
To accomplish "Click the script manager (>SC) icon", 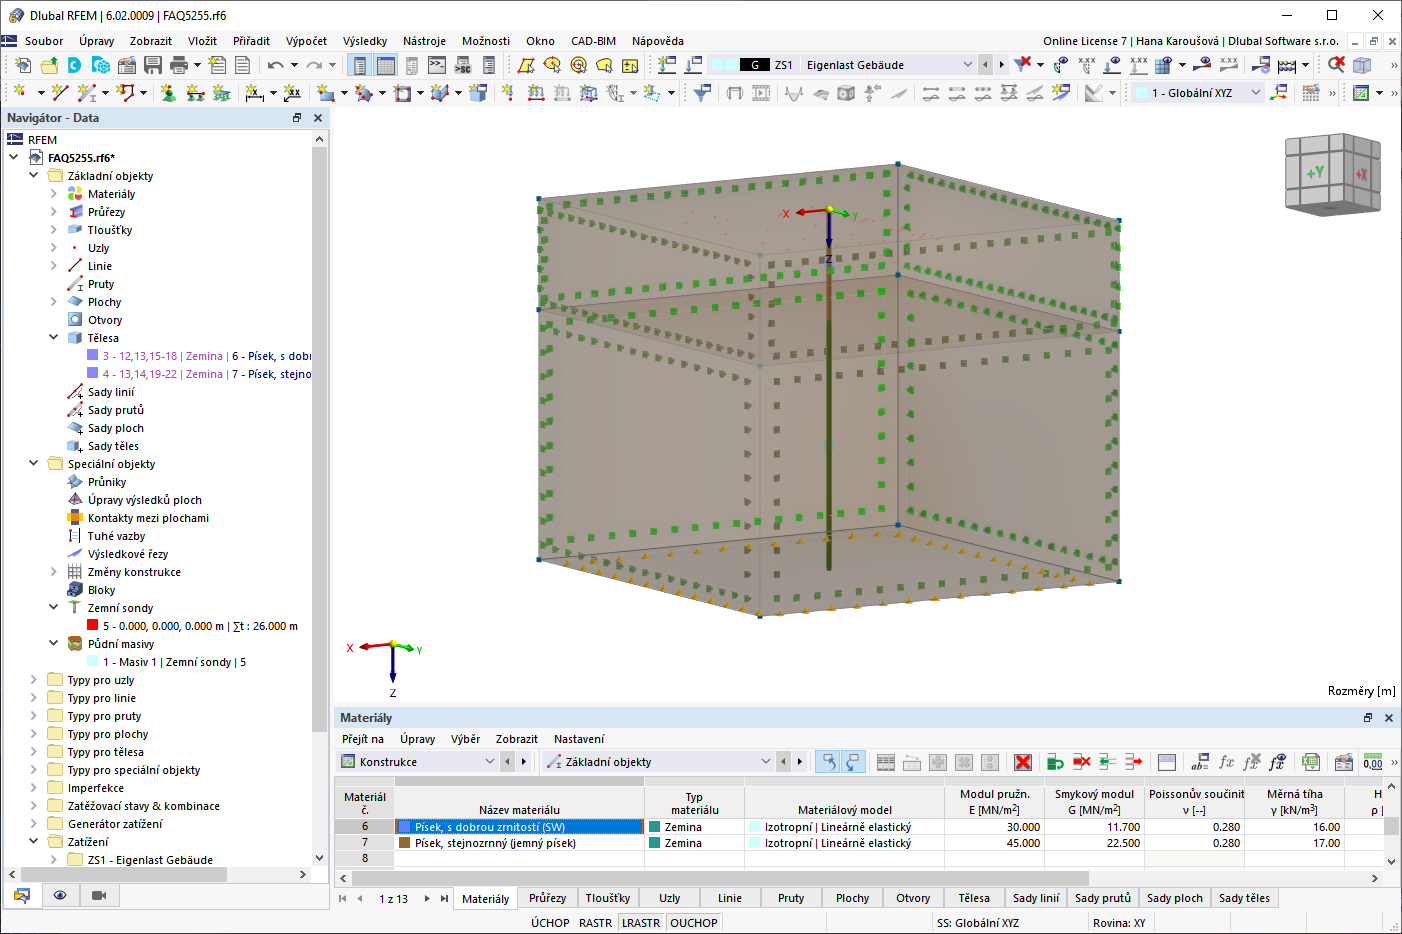I will 463,65.
